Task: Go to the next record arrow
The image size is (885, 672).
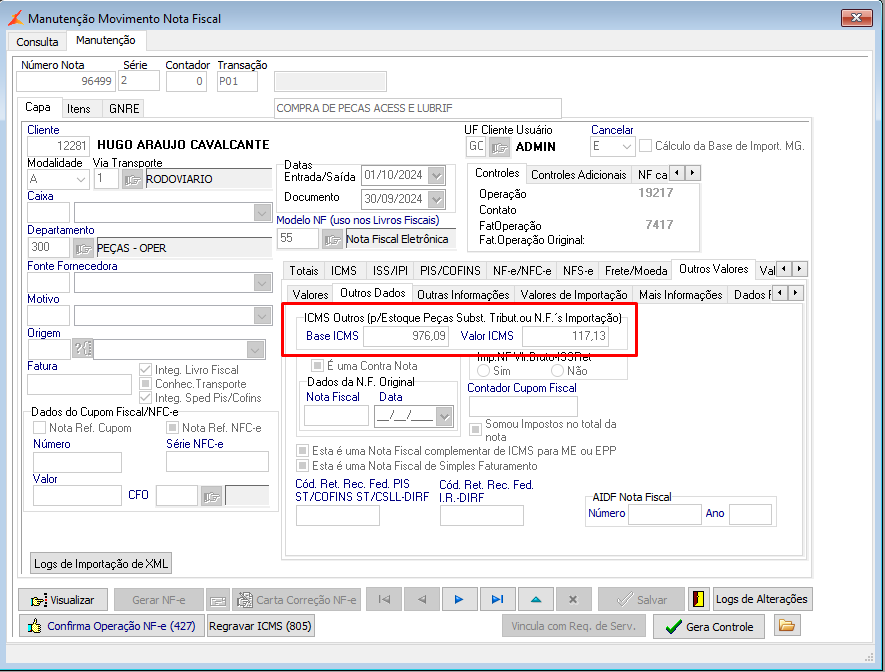Action: 459,600
